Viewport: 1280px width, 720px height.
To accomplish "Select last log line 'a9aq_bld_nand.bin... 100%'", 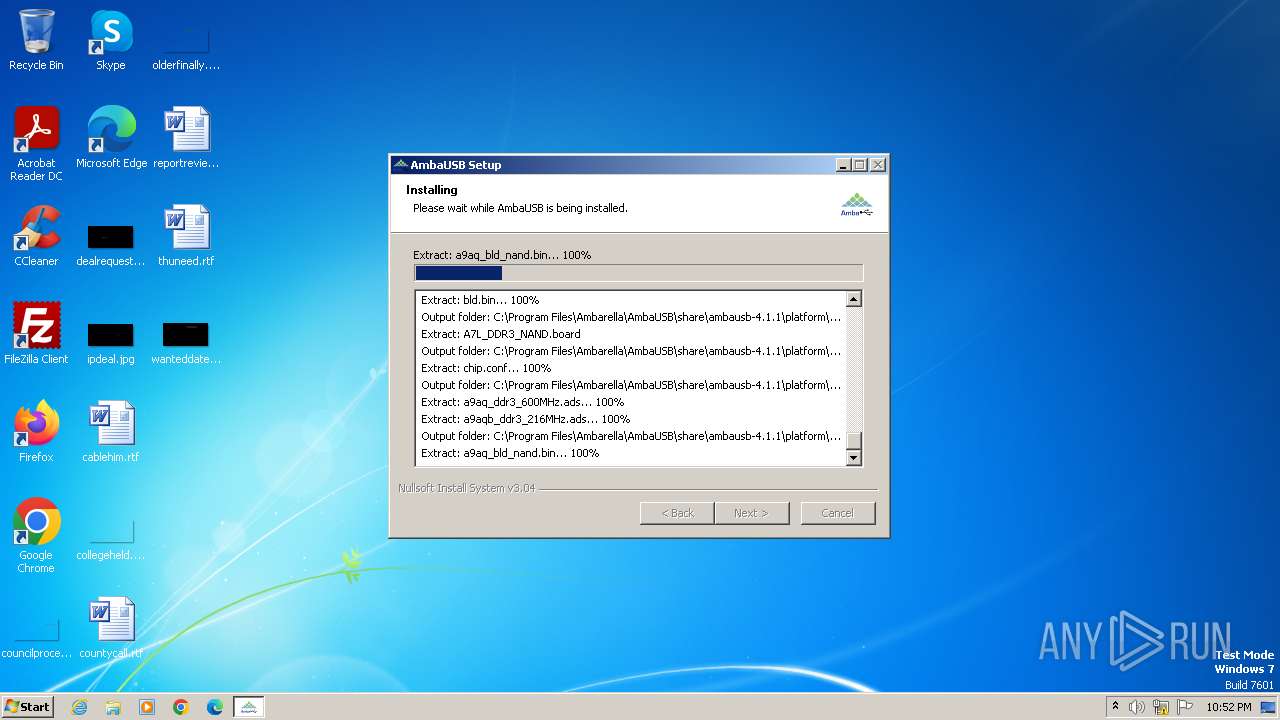I will coord(510,453).
